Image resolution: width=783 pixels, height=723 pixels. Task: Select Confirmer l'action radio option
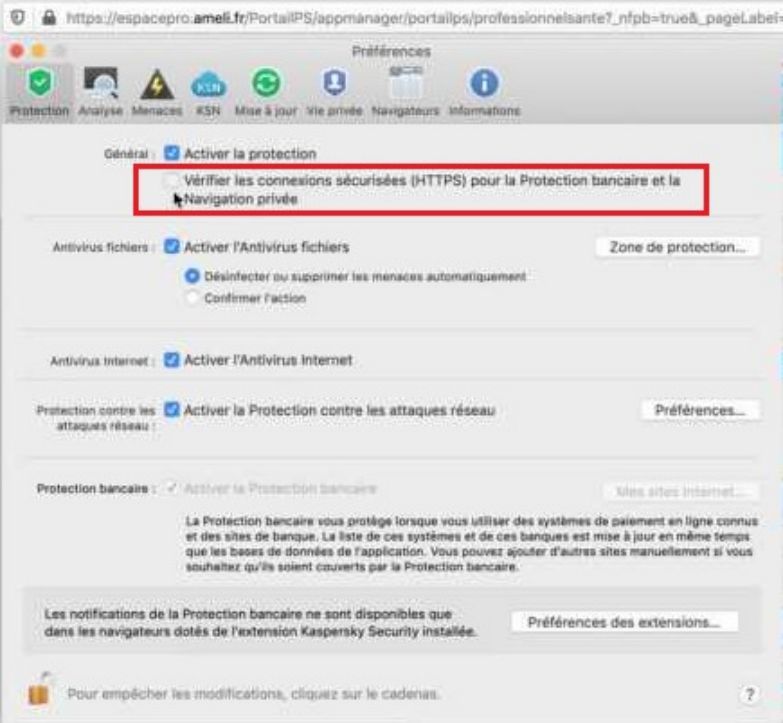tap(192, 298)
